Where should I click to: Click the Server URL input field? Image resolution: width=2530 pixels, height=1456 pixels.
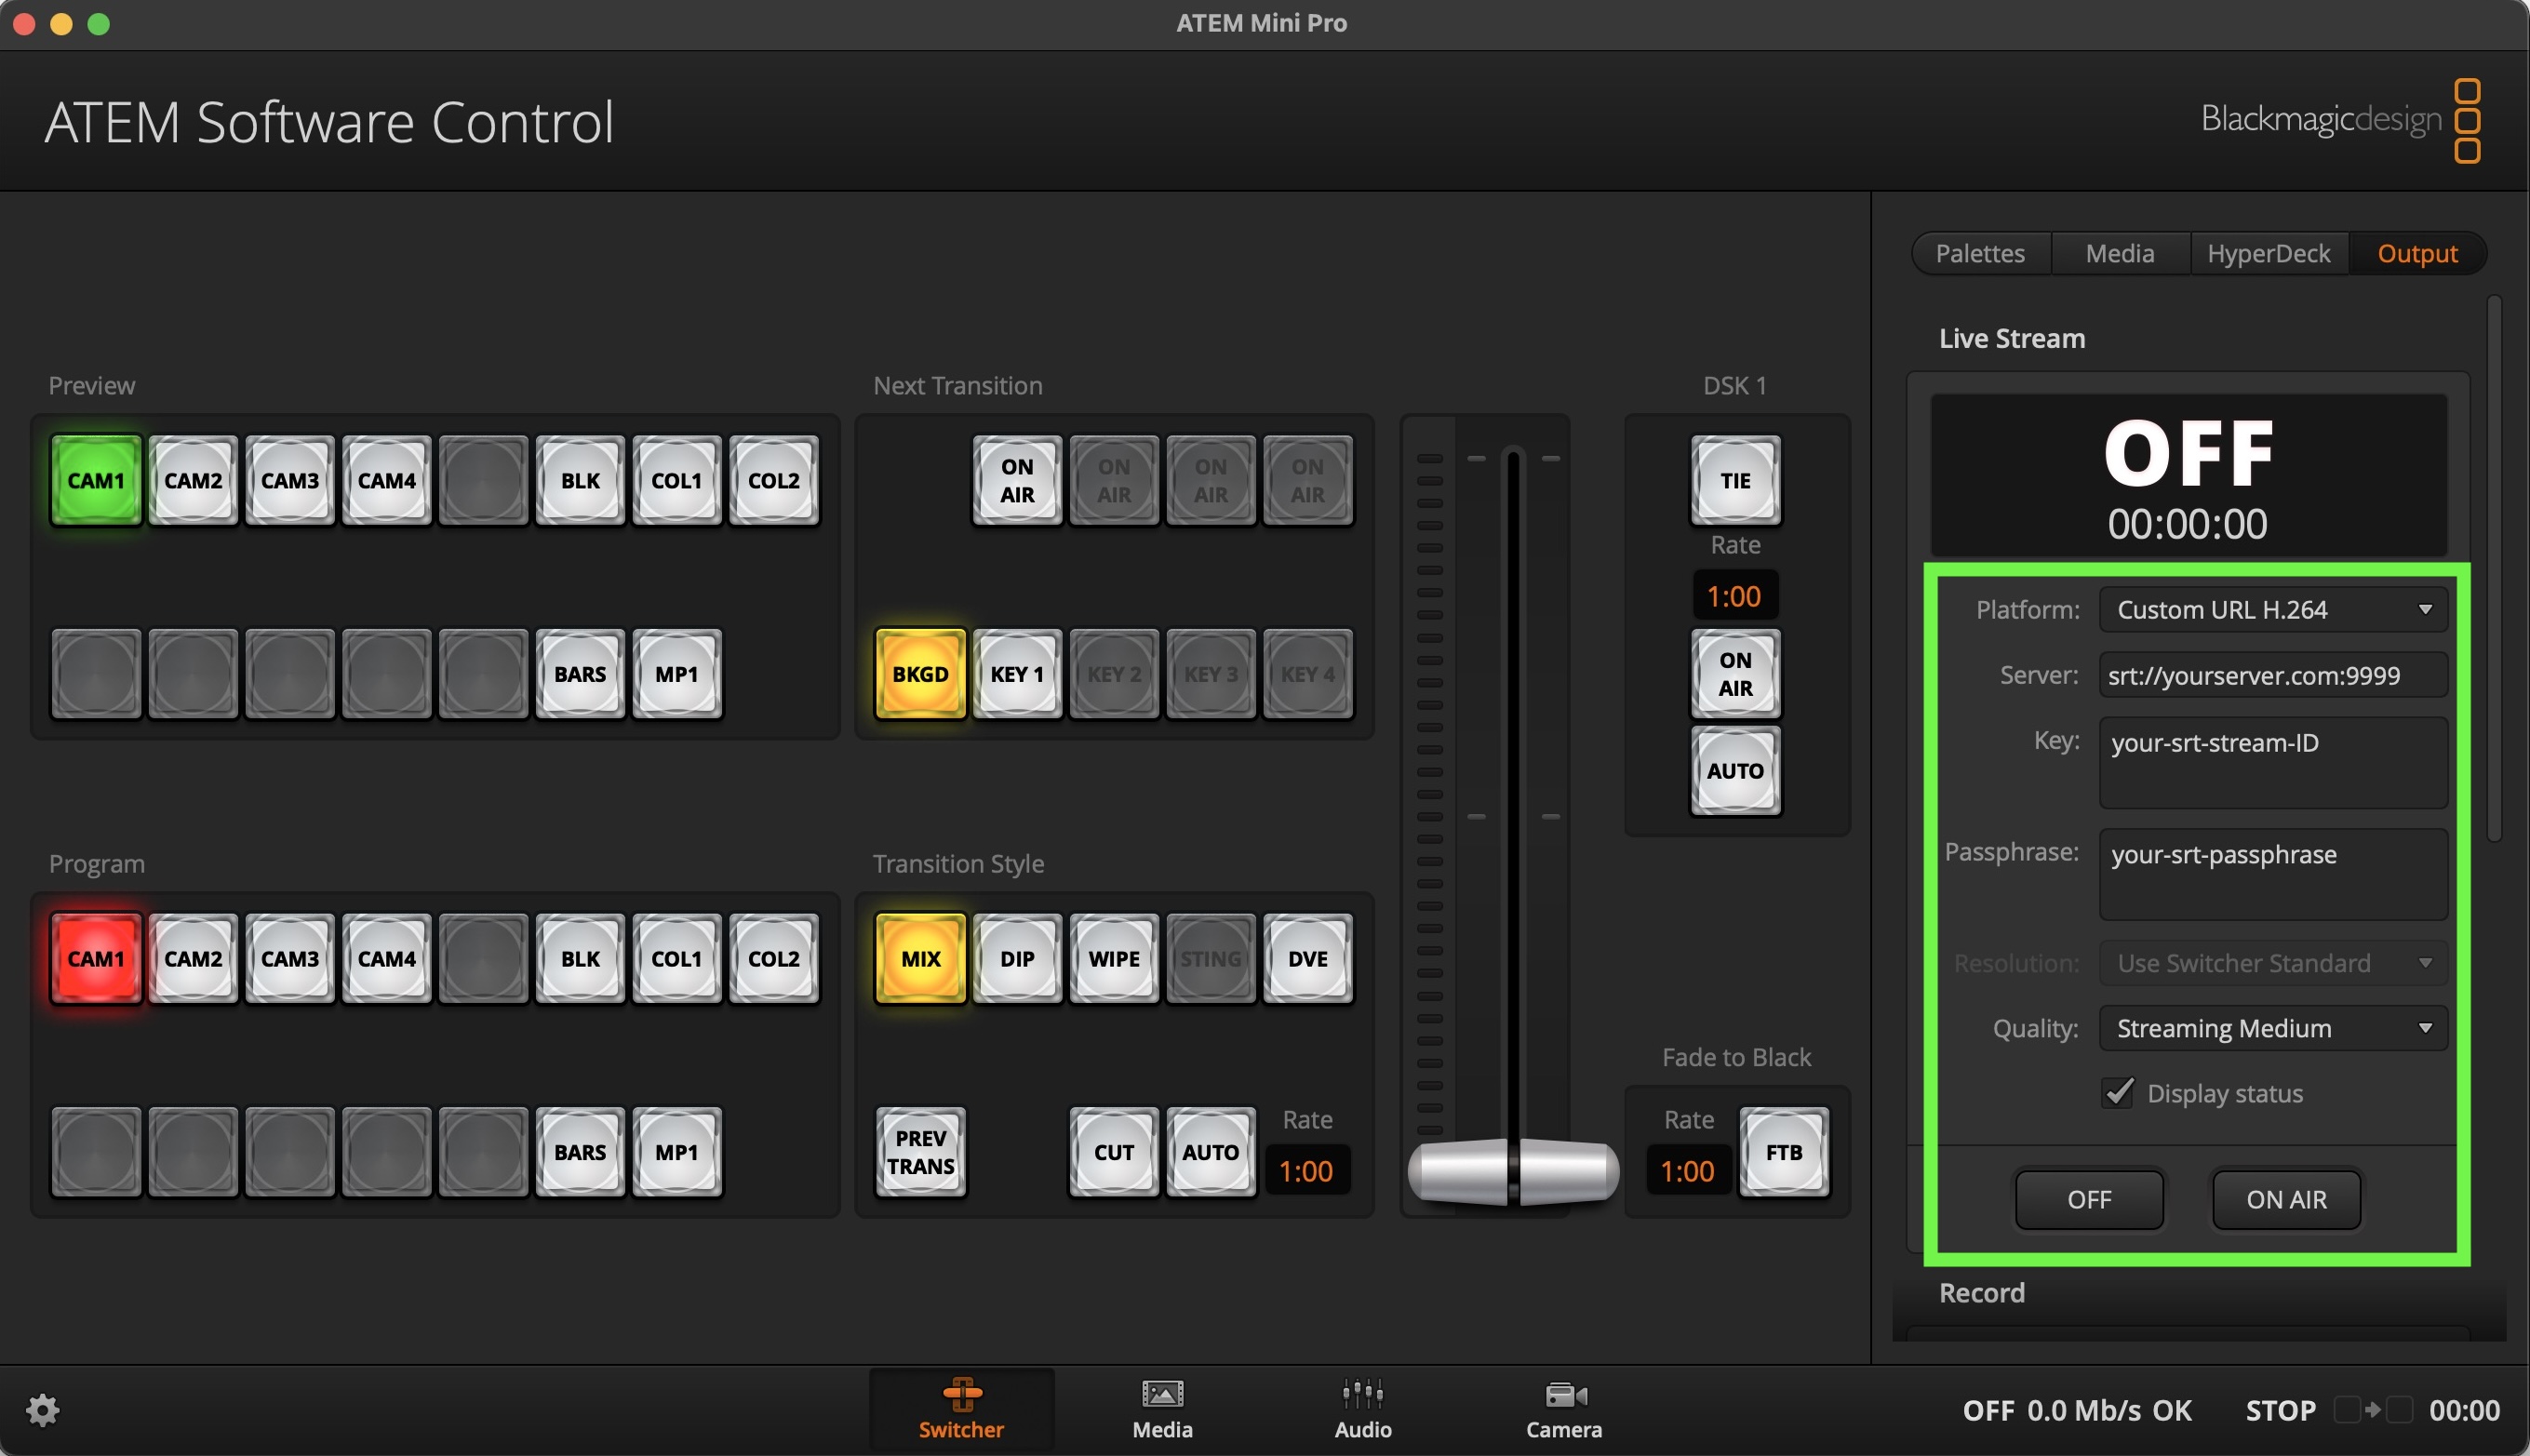[x=2272, y=676]
